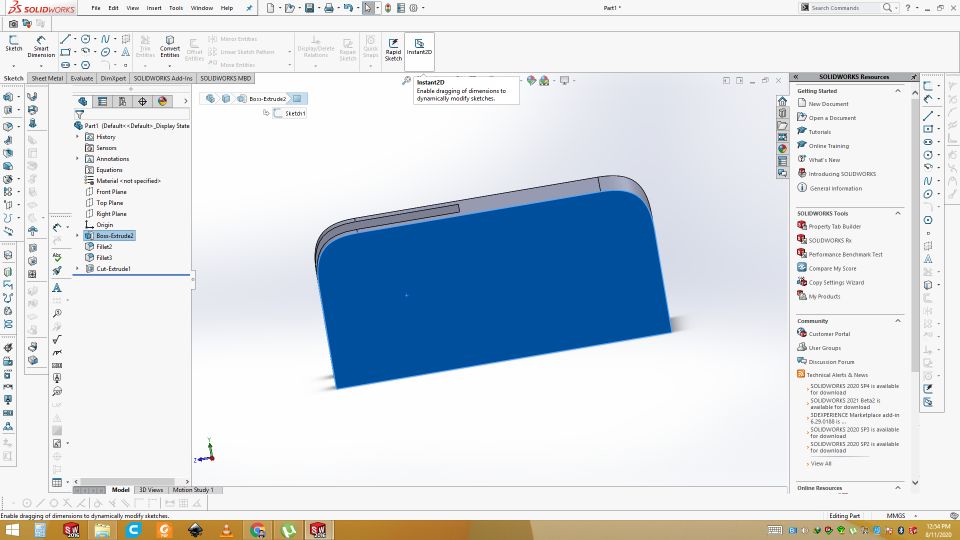960x540 pixels.
Task: Click the feature tree filter funnel icon
Action: [x=79, y=114]
